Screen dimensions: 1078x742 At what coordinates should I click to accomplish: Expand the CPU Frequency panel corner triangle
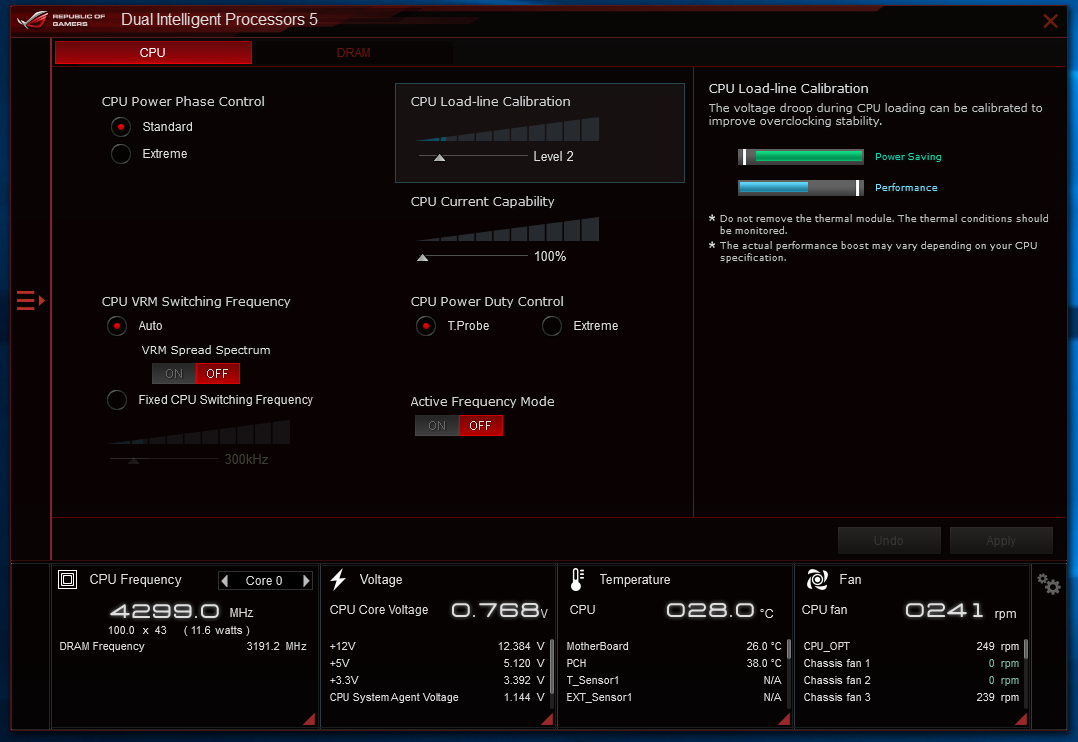coord(310,719)
